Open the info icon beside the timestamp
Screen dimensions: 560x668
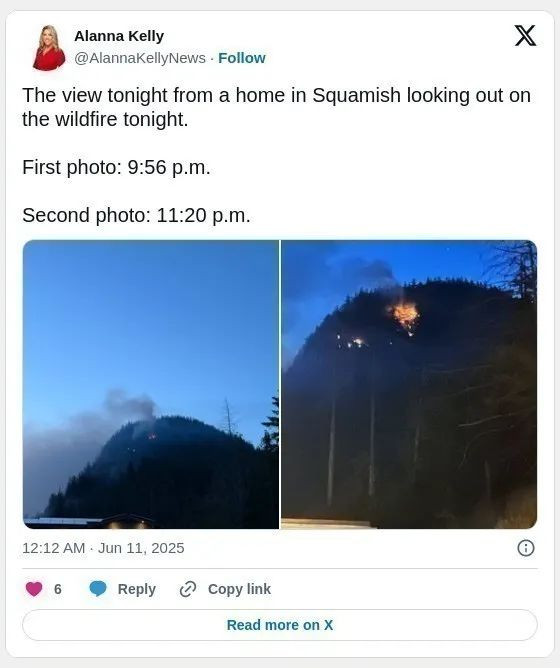coord(525,548)
